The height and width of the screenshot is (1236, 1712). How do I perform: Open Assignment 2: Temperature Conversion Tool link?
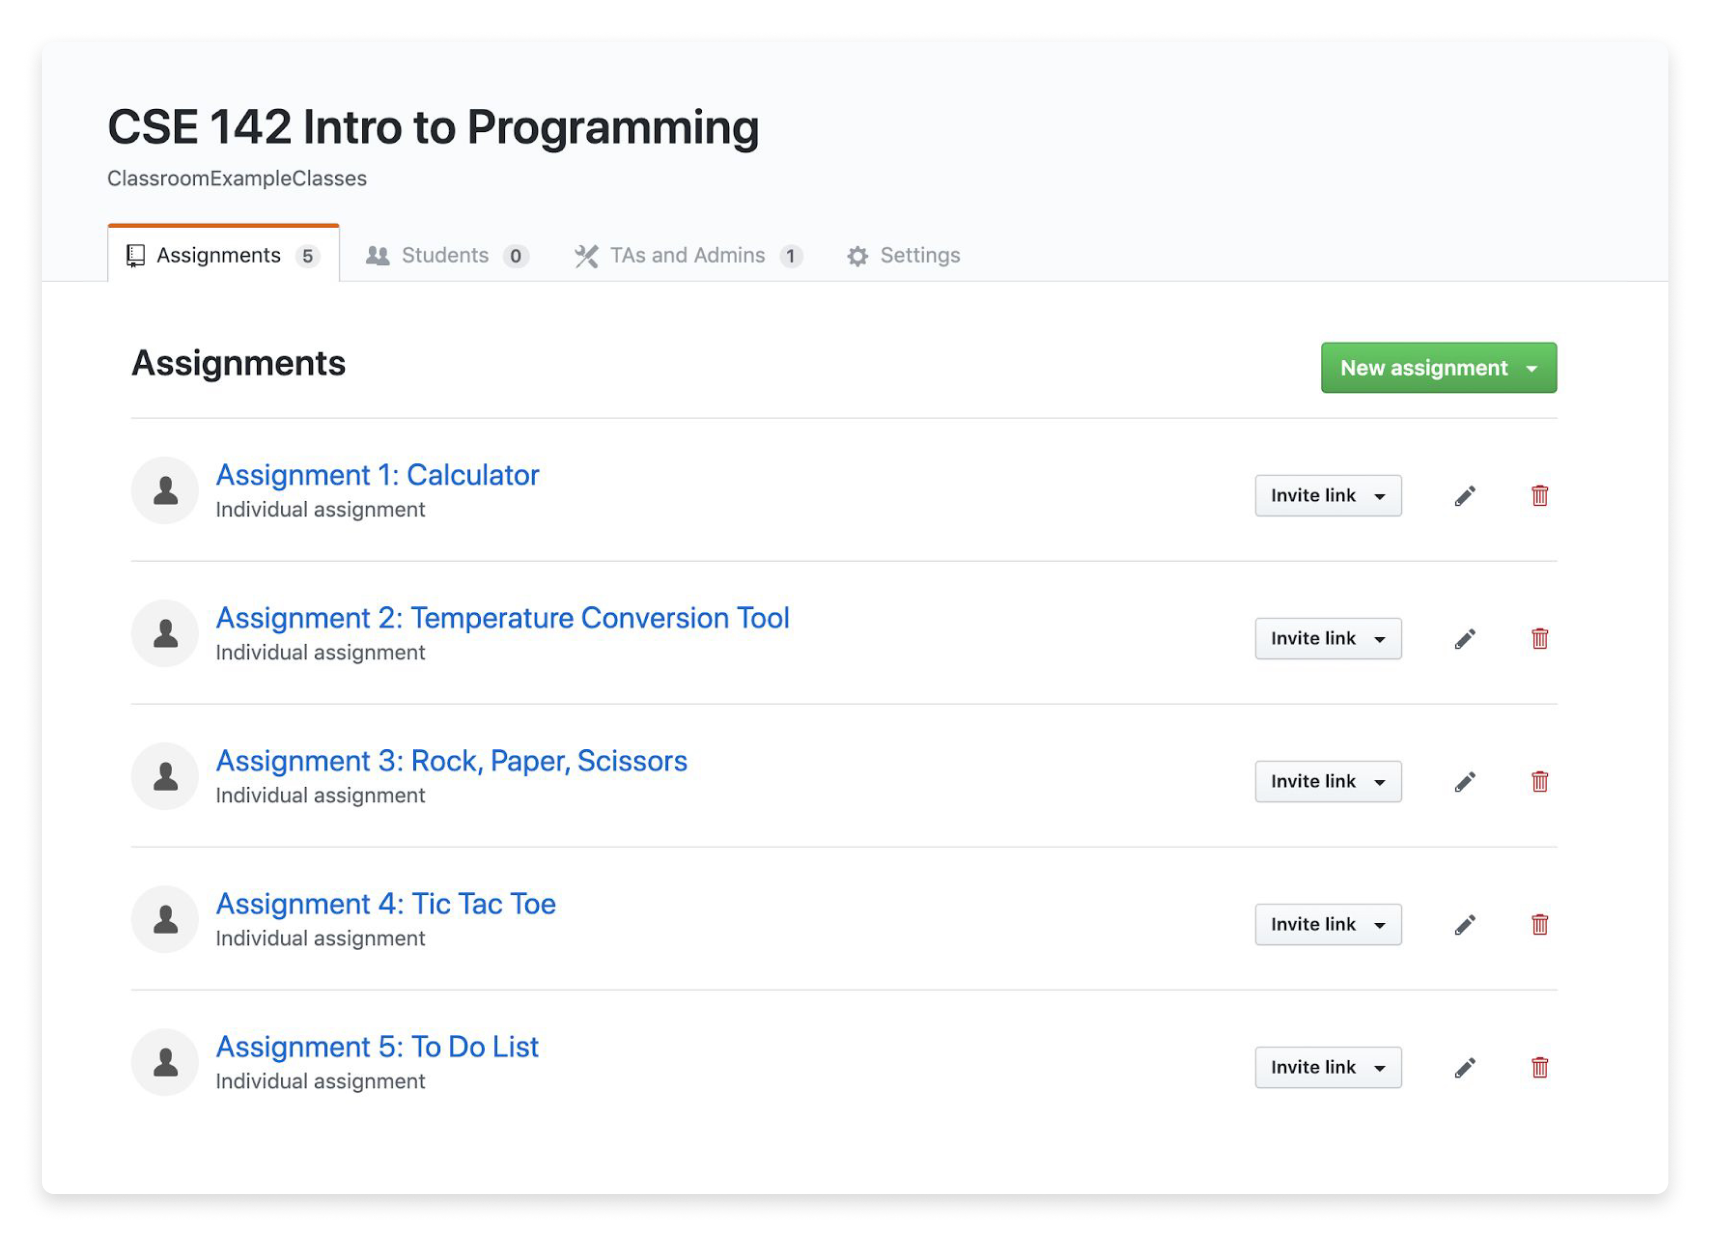[x=502, y=618]
